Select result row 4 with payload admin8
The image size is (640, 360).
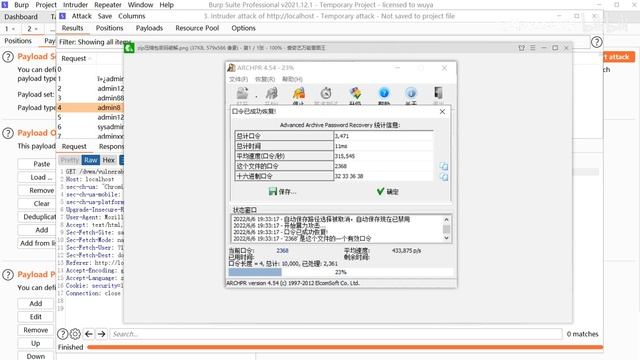point(90,108)
